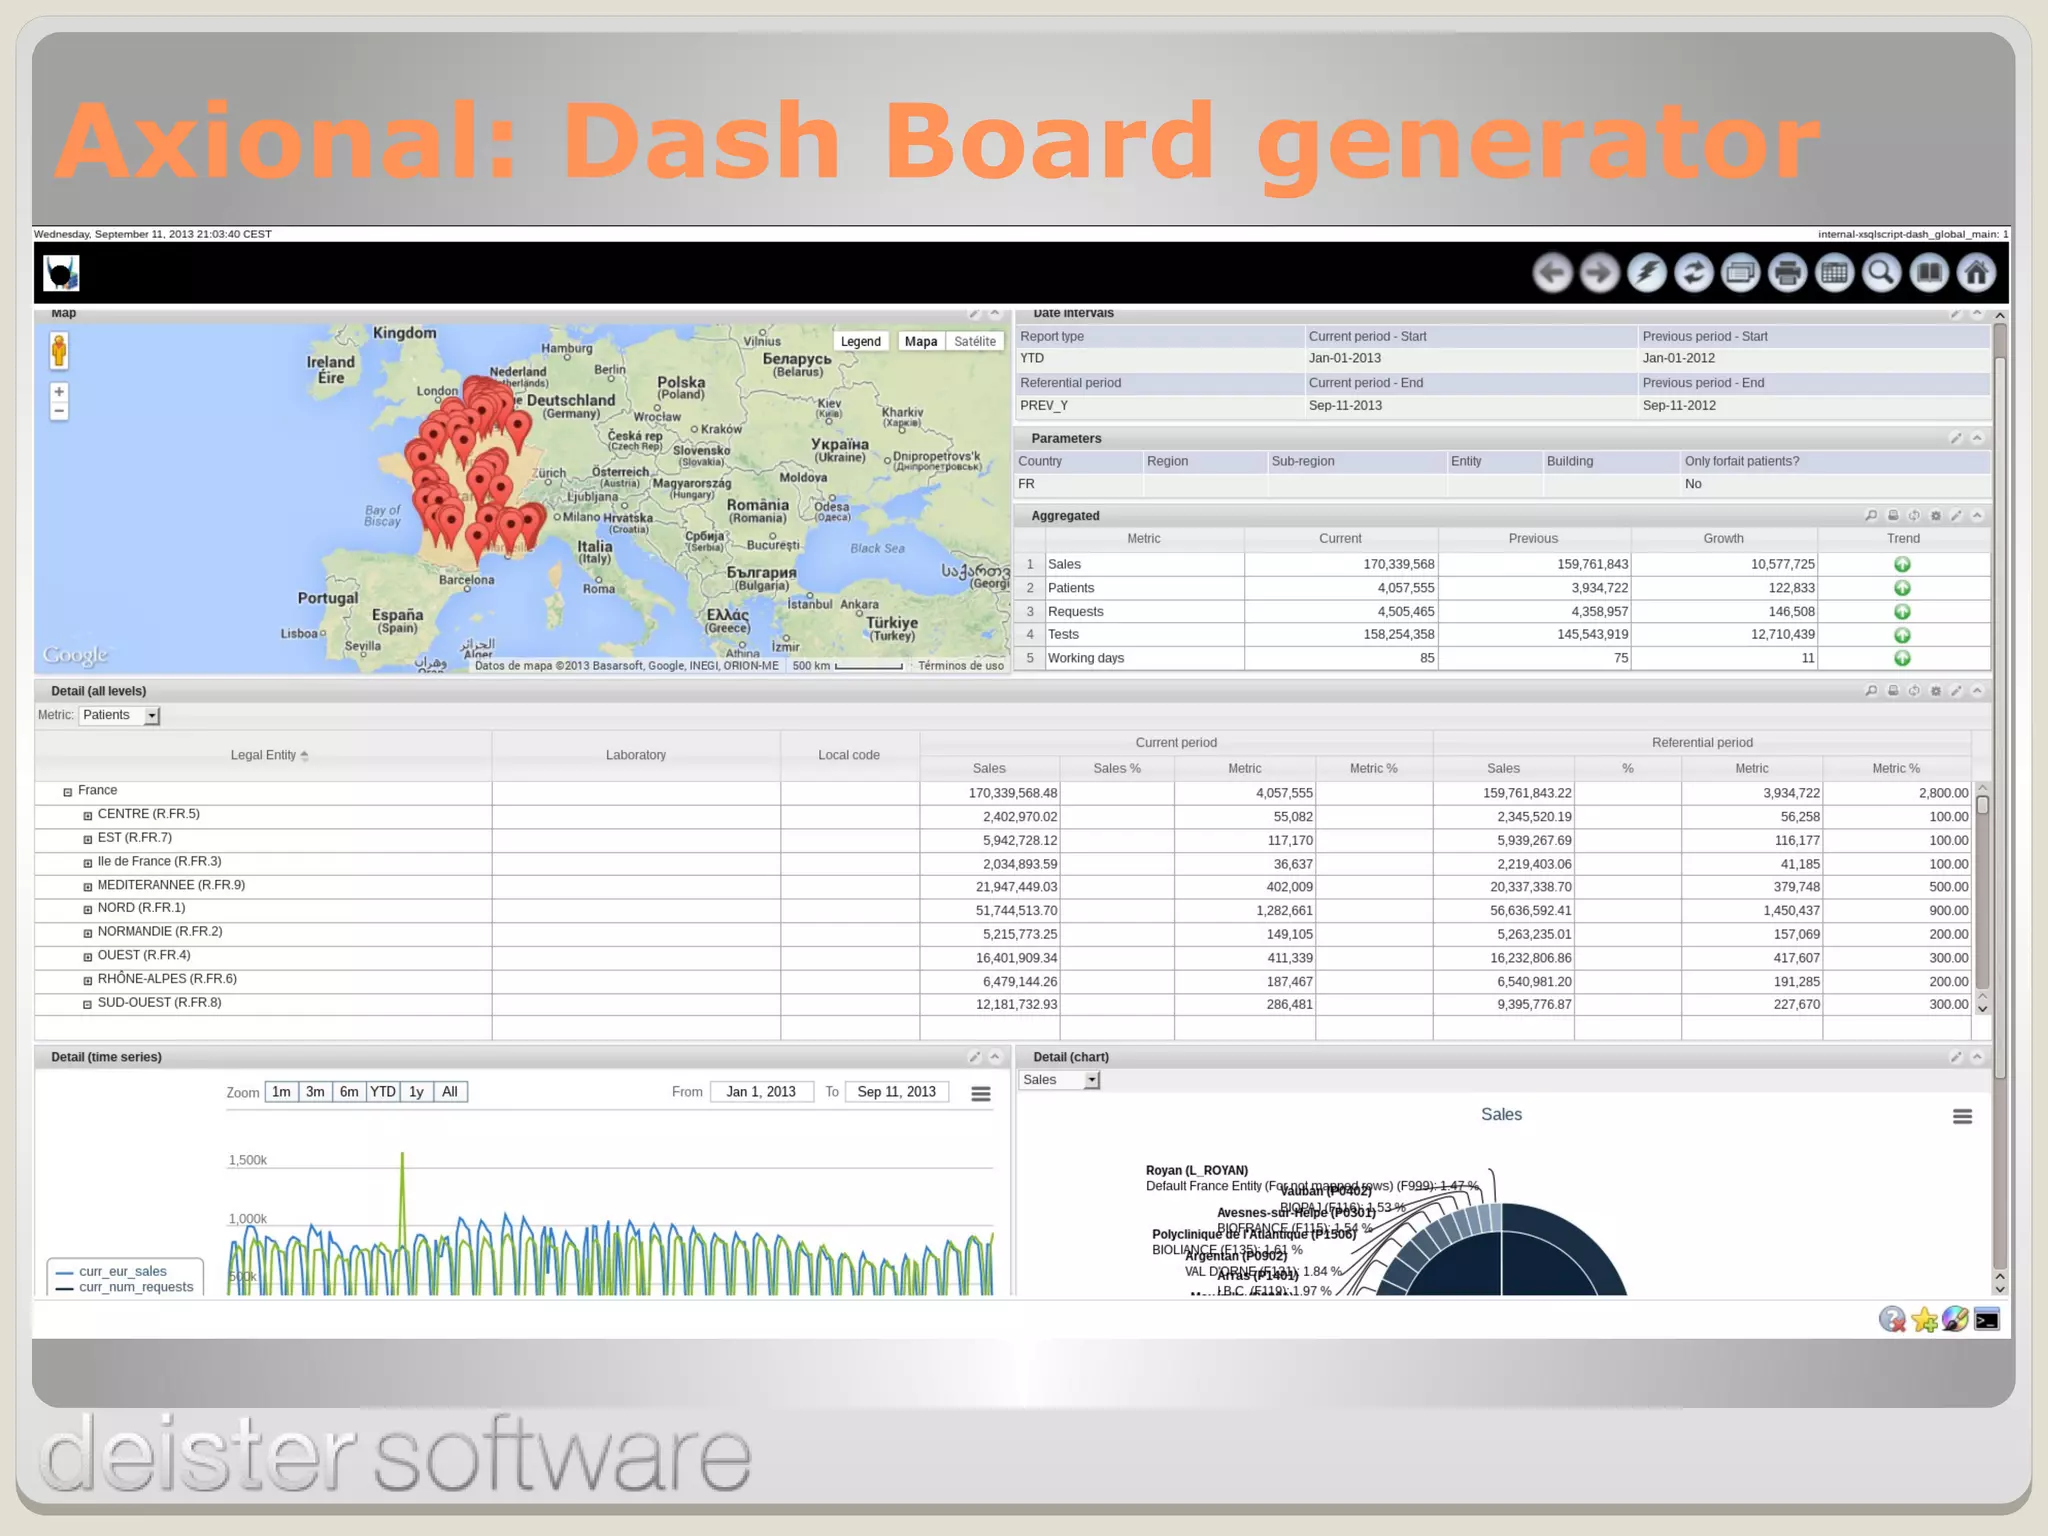The width and height of the screenshot is (2048, 1536).
Task: Click the application logo in black header
Action: tap(61, 272)
